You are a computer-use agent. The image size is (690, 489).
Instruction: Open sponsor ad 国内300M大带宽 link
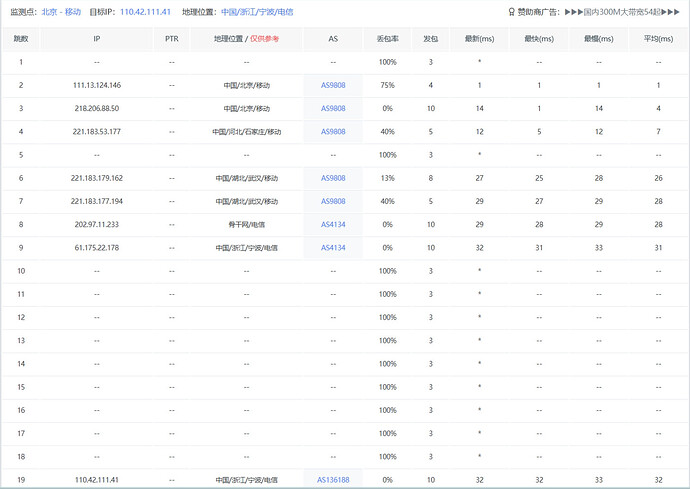point(622,12)
